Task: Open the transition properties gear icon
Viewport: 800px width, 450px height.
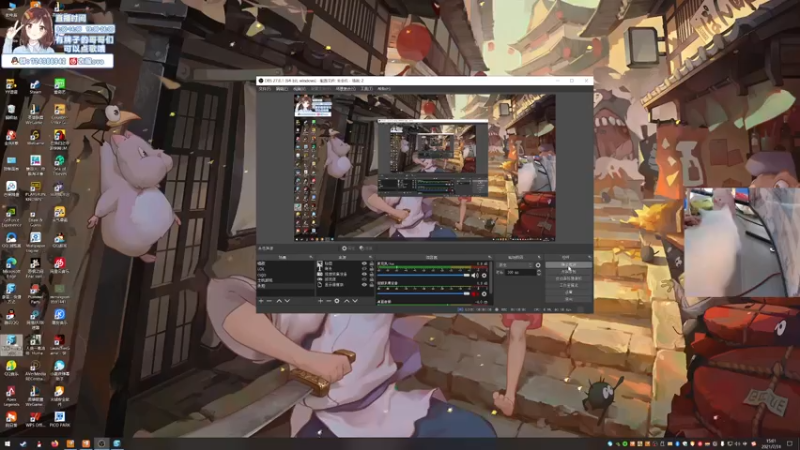Action: tap(538, 265)
